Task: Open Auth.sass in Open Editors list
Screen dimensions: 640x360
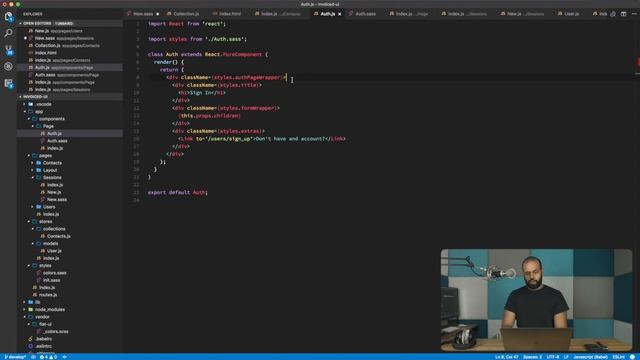Action: click(70, 75)
